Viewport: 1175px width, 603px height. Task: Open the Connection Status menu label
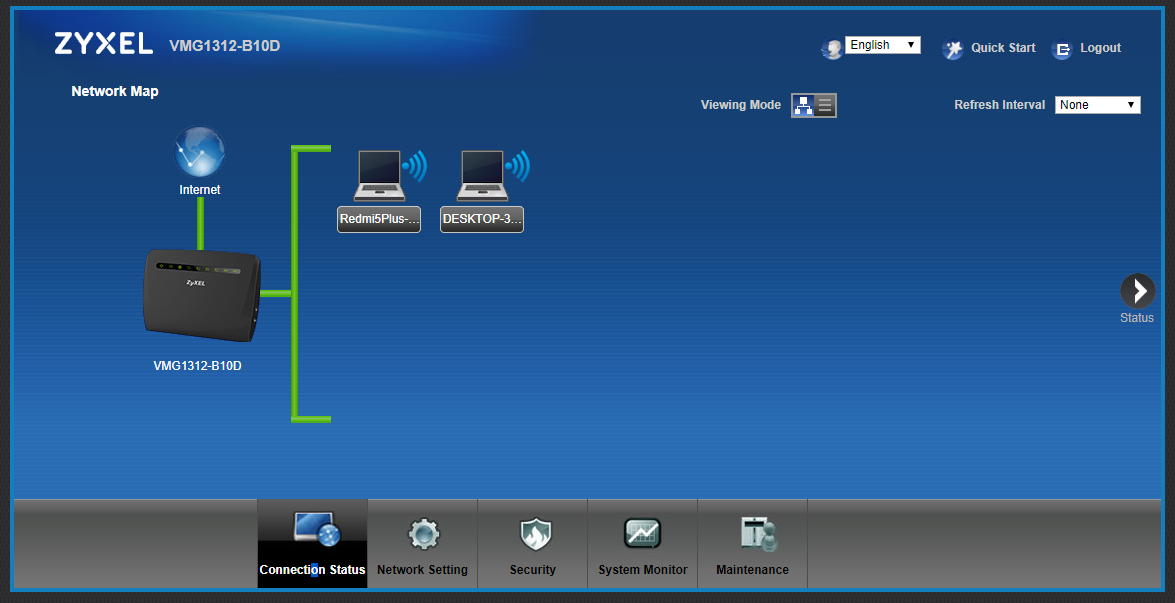(312, 570)
